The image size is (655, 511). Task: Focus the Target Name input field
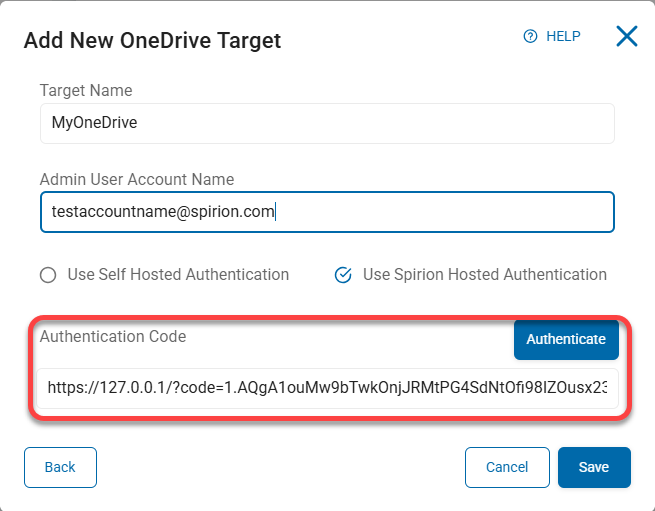pos(327,123)
